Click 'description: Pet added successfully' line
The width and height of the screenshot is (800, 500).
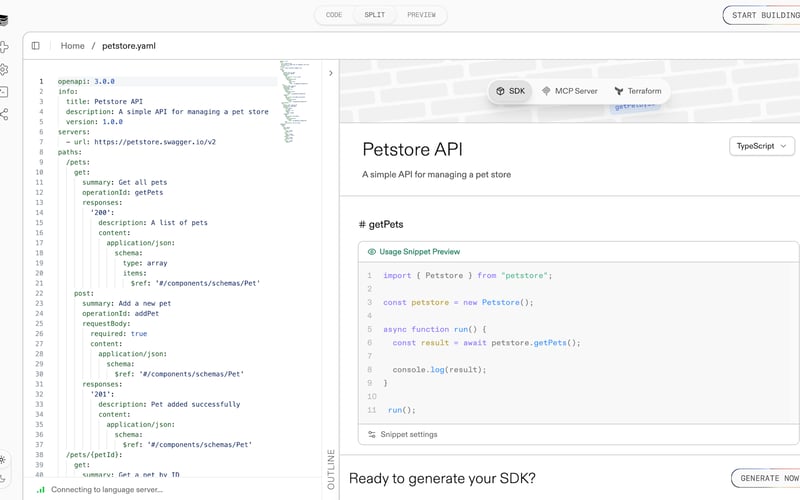pos(169,404)
